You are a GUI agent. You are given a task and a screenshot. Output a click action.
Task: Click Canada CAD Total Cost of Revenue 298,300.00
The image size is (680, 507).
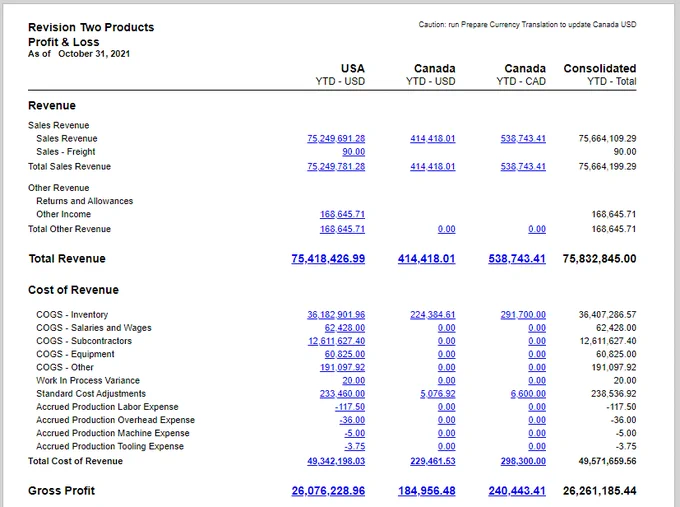(523, 461)
